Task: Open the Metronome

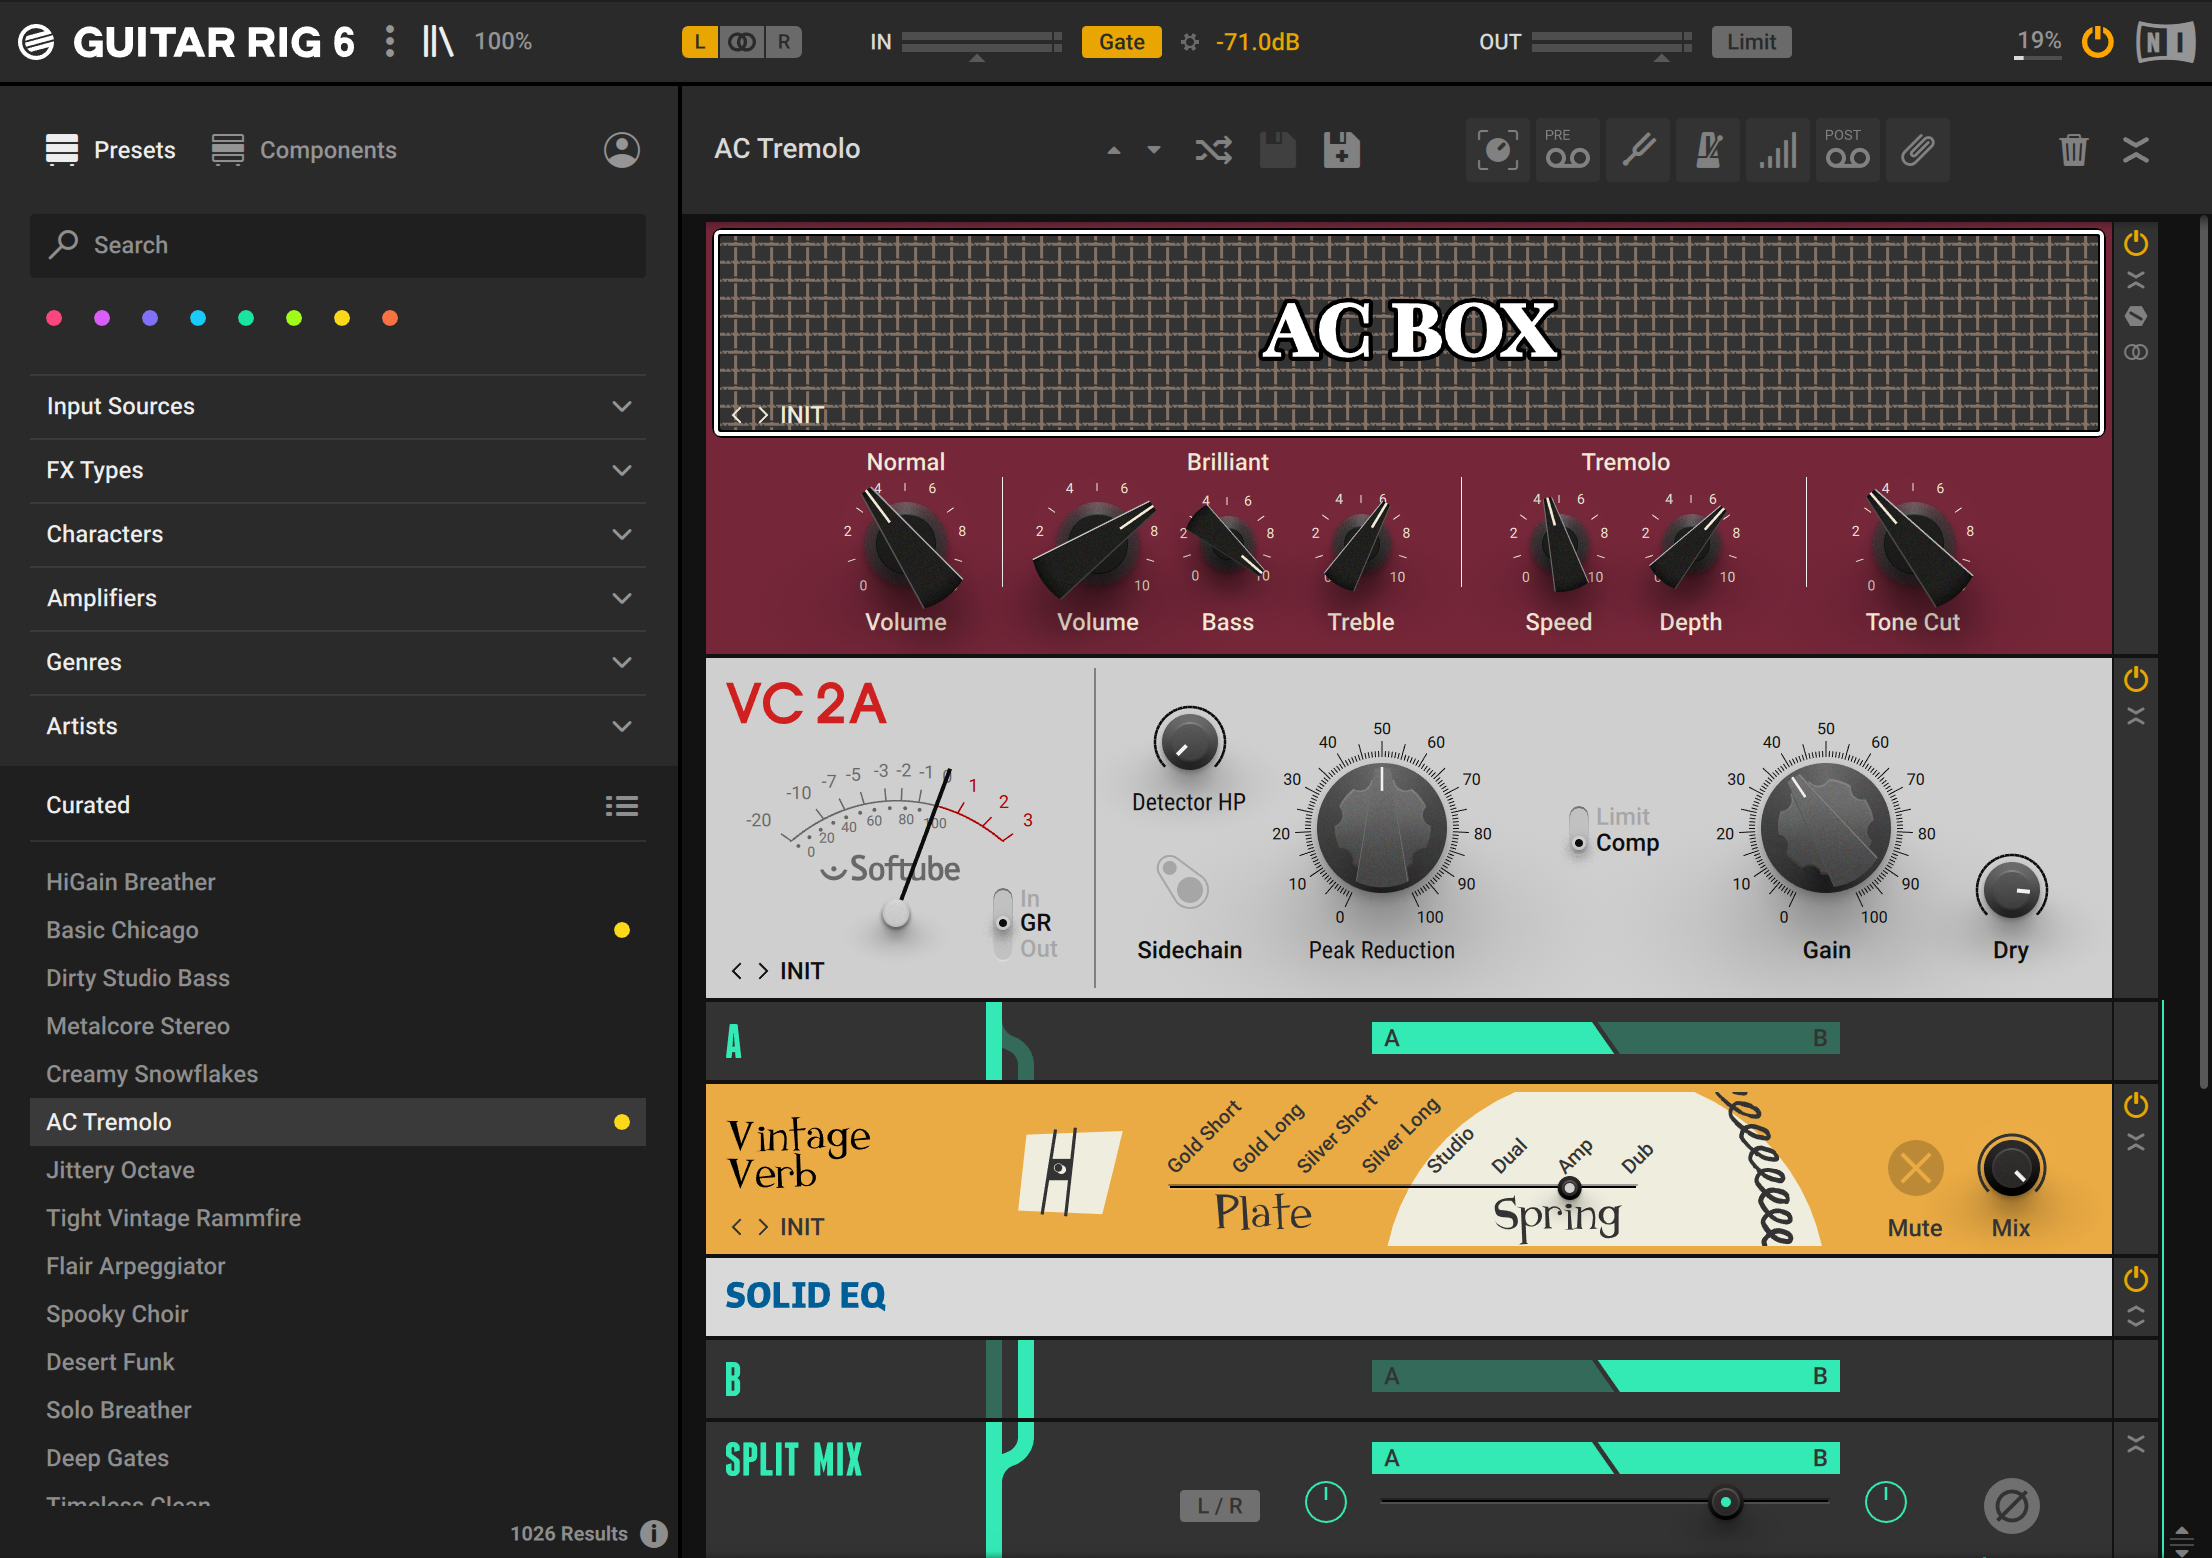Action: 1707,150
